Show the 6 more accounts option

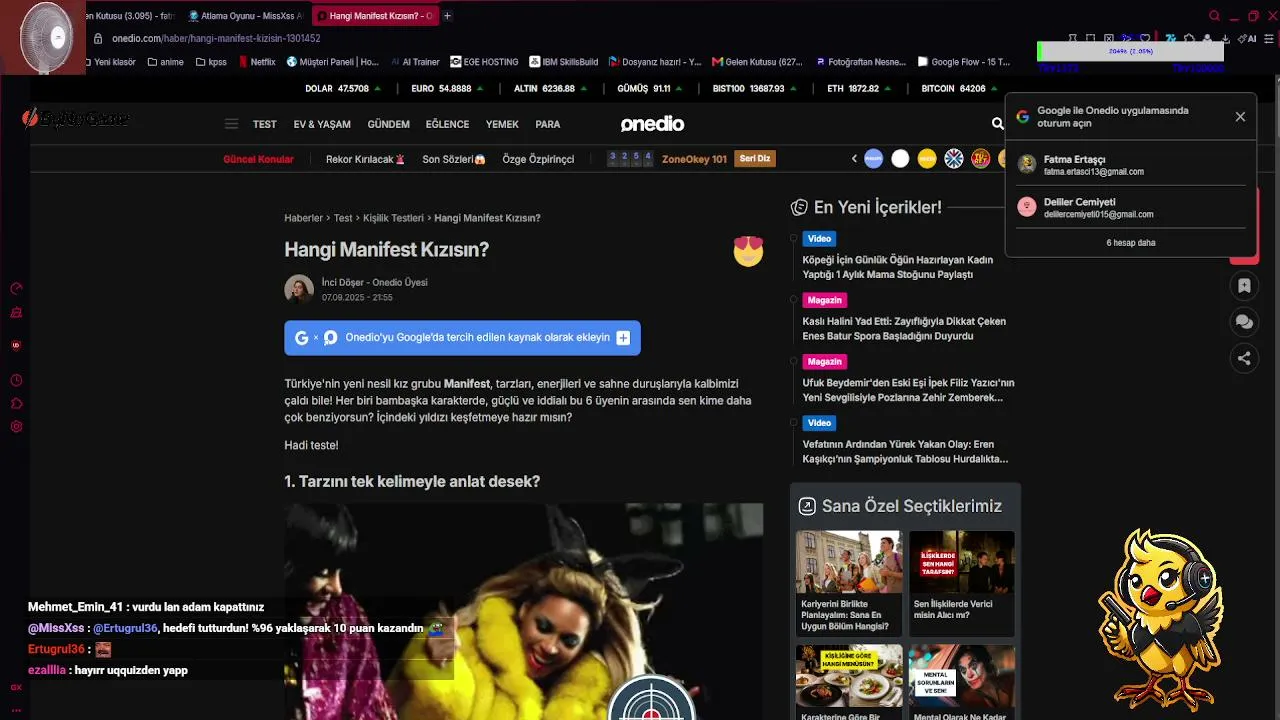coord(1130,243)
